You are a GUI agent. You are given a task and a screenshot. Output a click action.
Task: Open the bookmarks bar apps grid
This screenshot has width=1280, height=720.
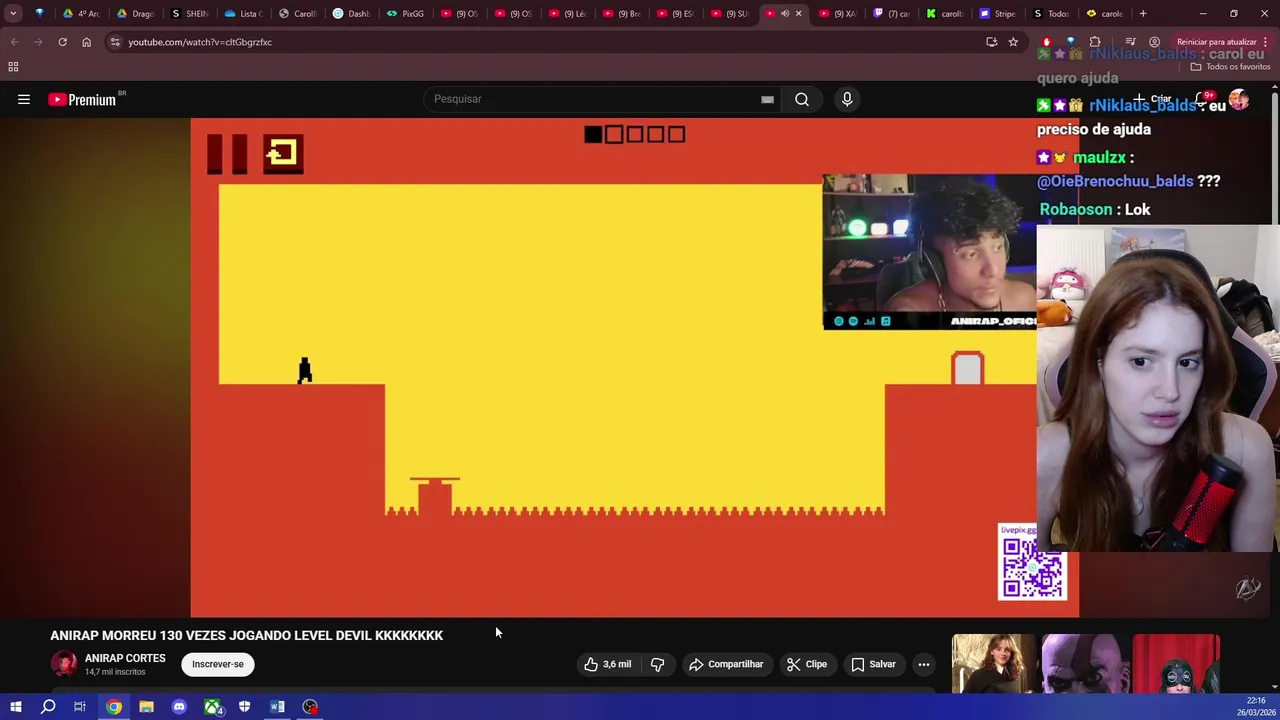click(13, 66)
